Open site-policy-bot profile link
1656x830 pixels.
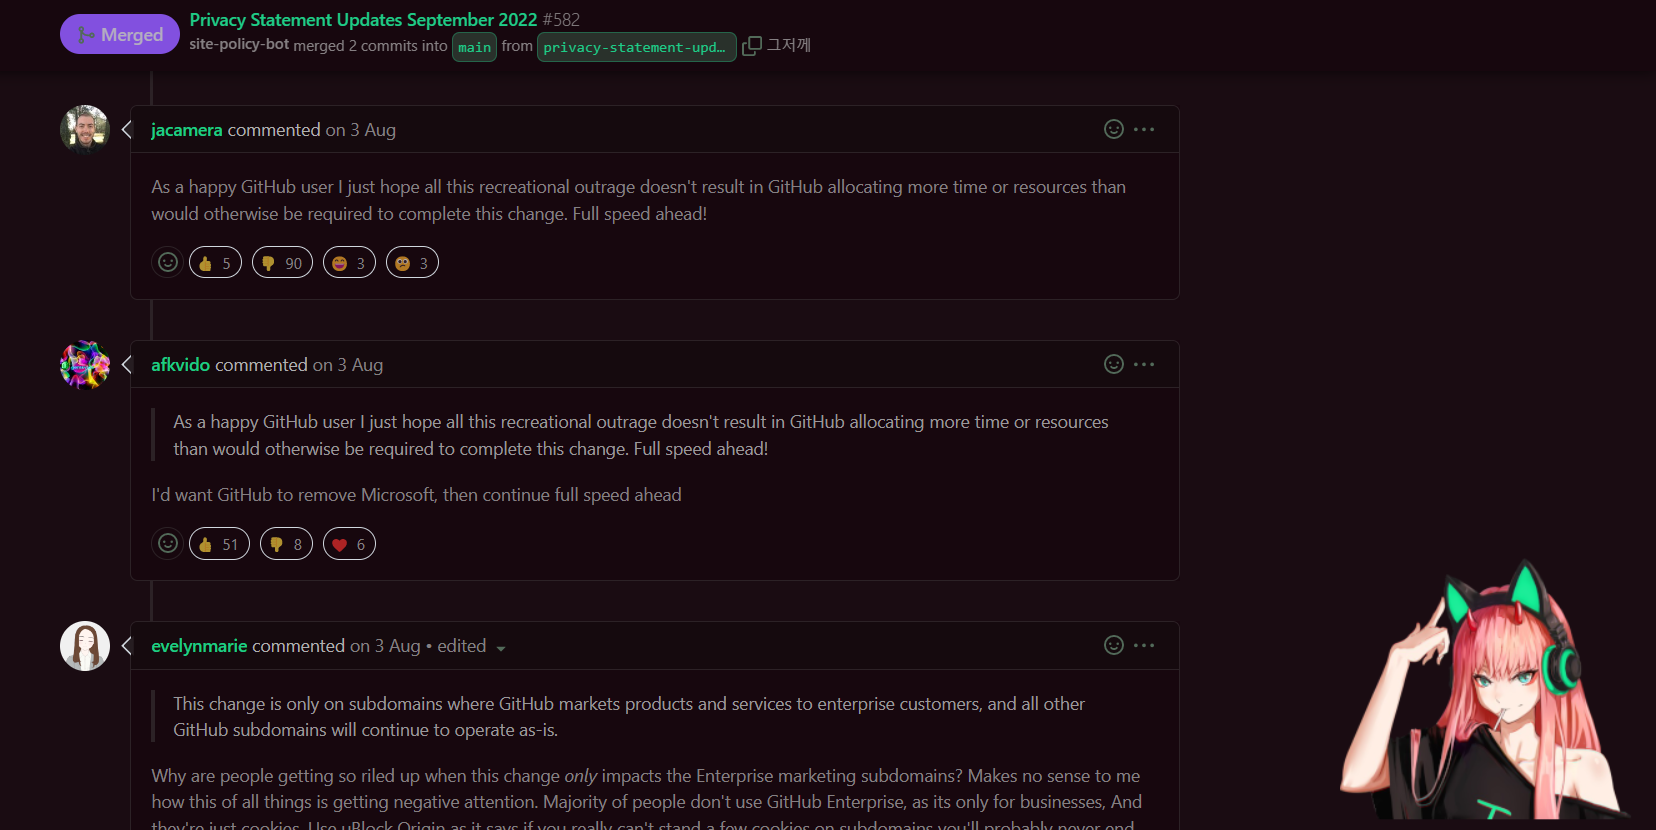pos(239,45)
